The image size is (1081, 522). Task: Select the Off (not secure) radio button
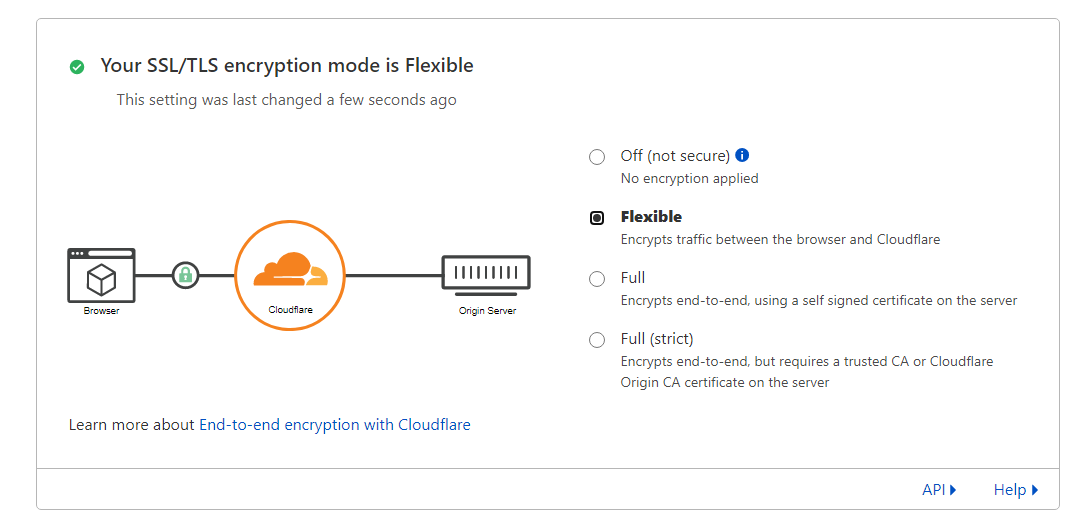point(597,157)
